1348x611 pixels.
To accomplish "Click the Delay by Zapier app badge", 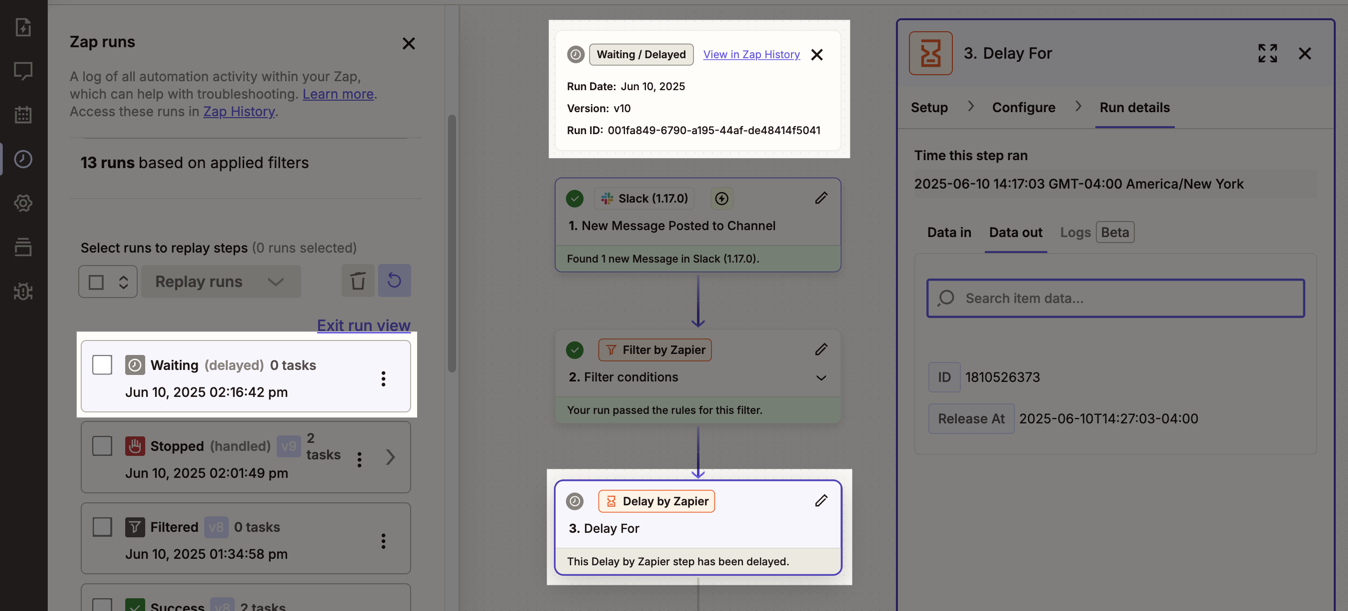I will (656, 501).
